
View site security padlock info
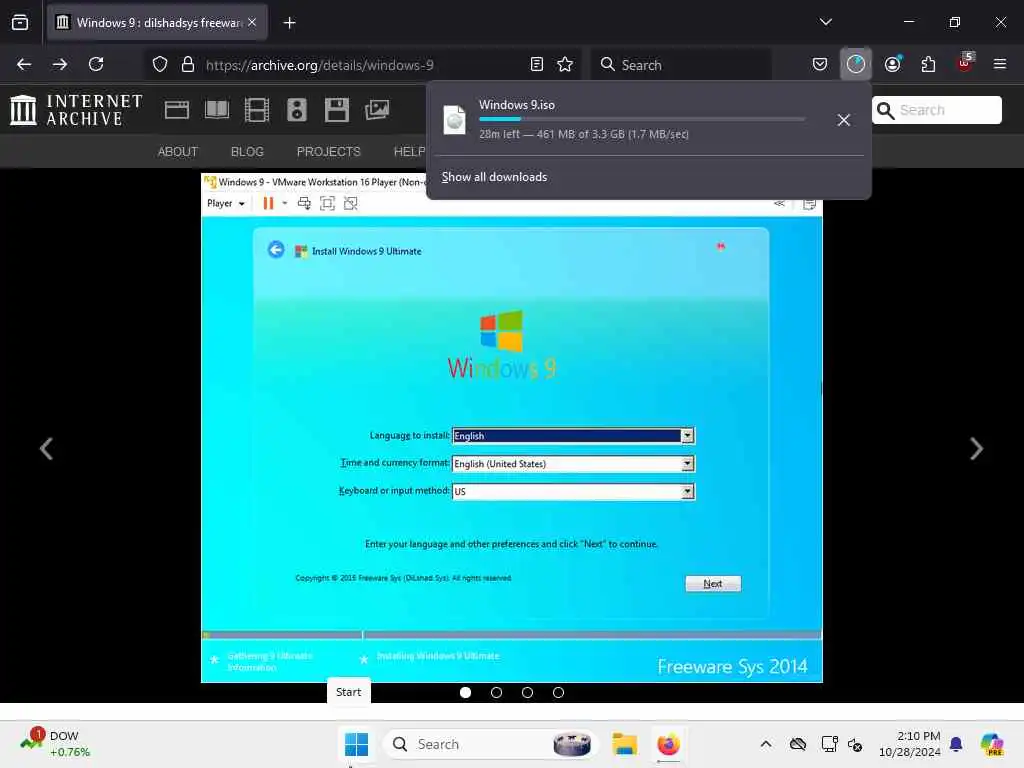tap(188, 64)
